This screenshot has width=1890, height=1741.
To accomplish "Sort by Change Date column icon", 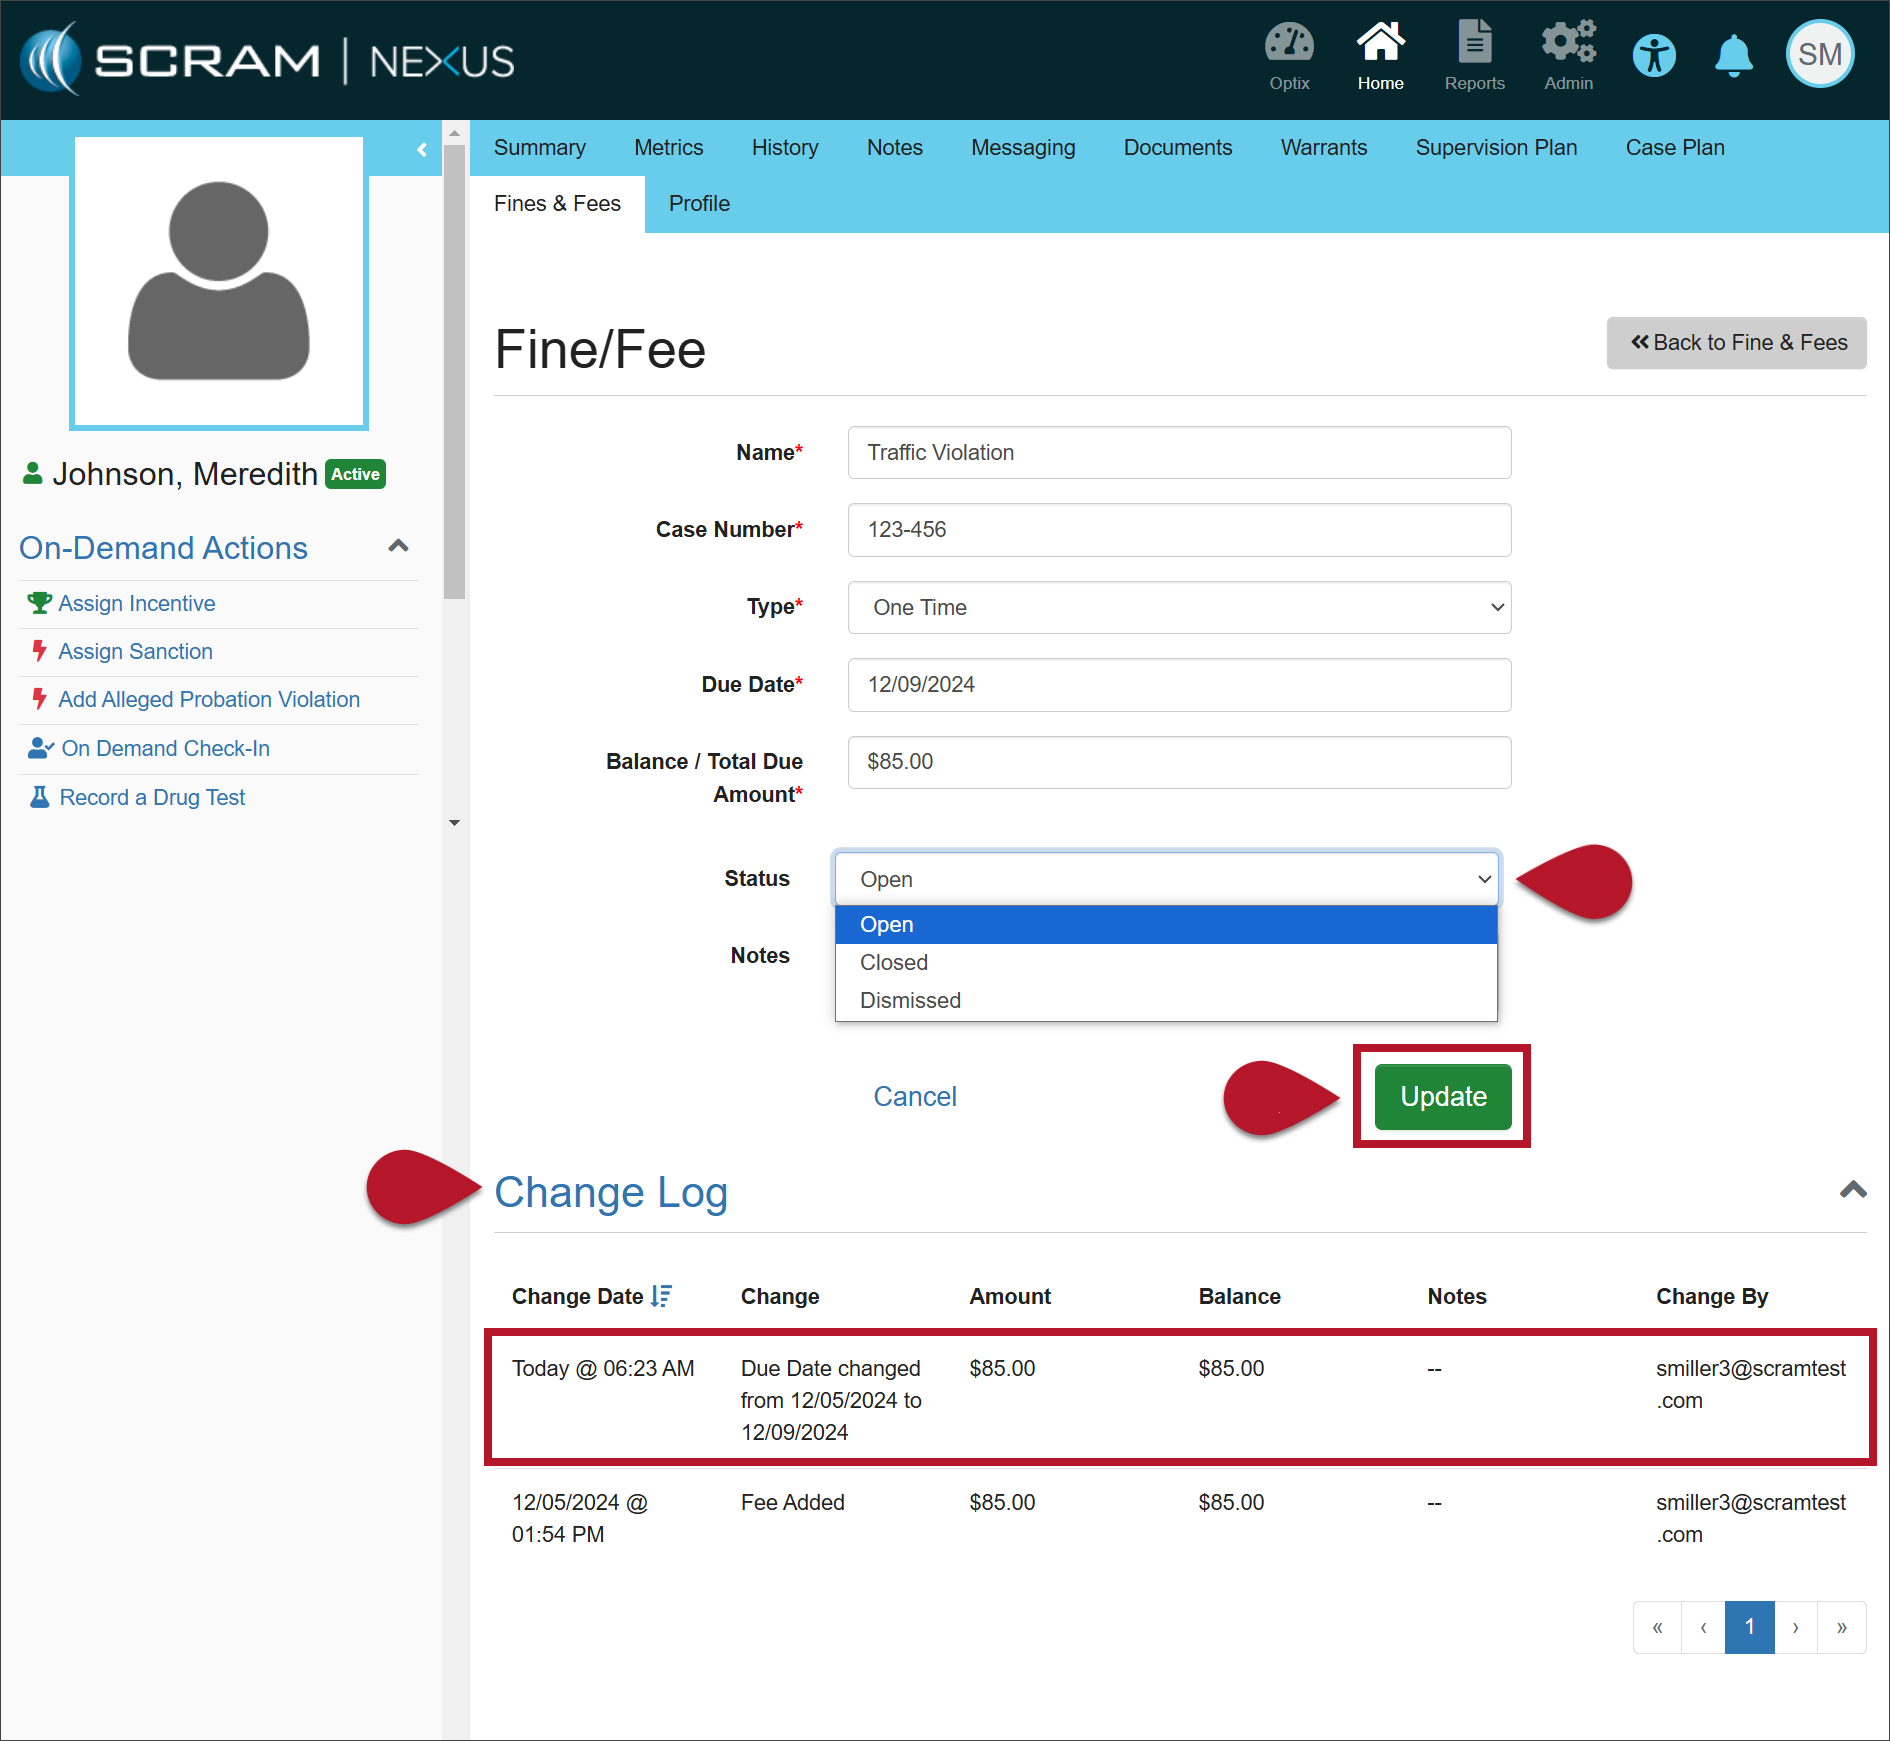I will click(661, 1296).
